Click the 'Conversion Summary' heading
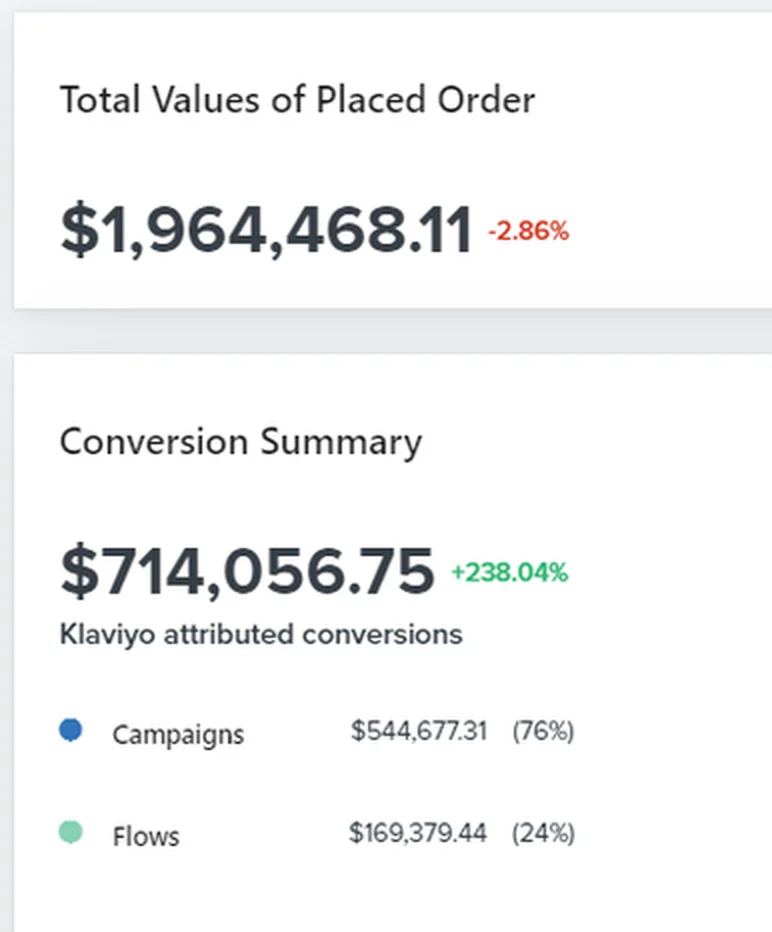Screen dimensions: 772x932 [x=241, y=443]
